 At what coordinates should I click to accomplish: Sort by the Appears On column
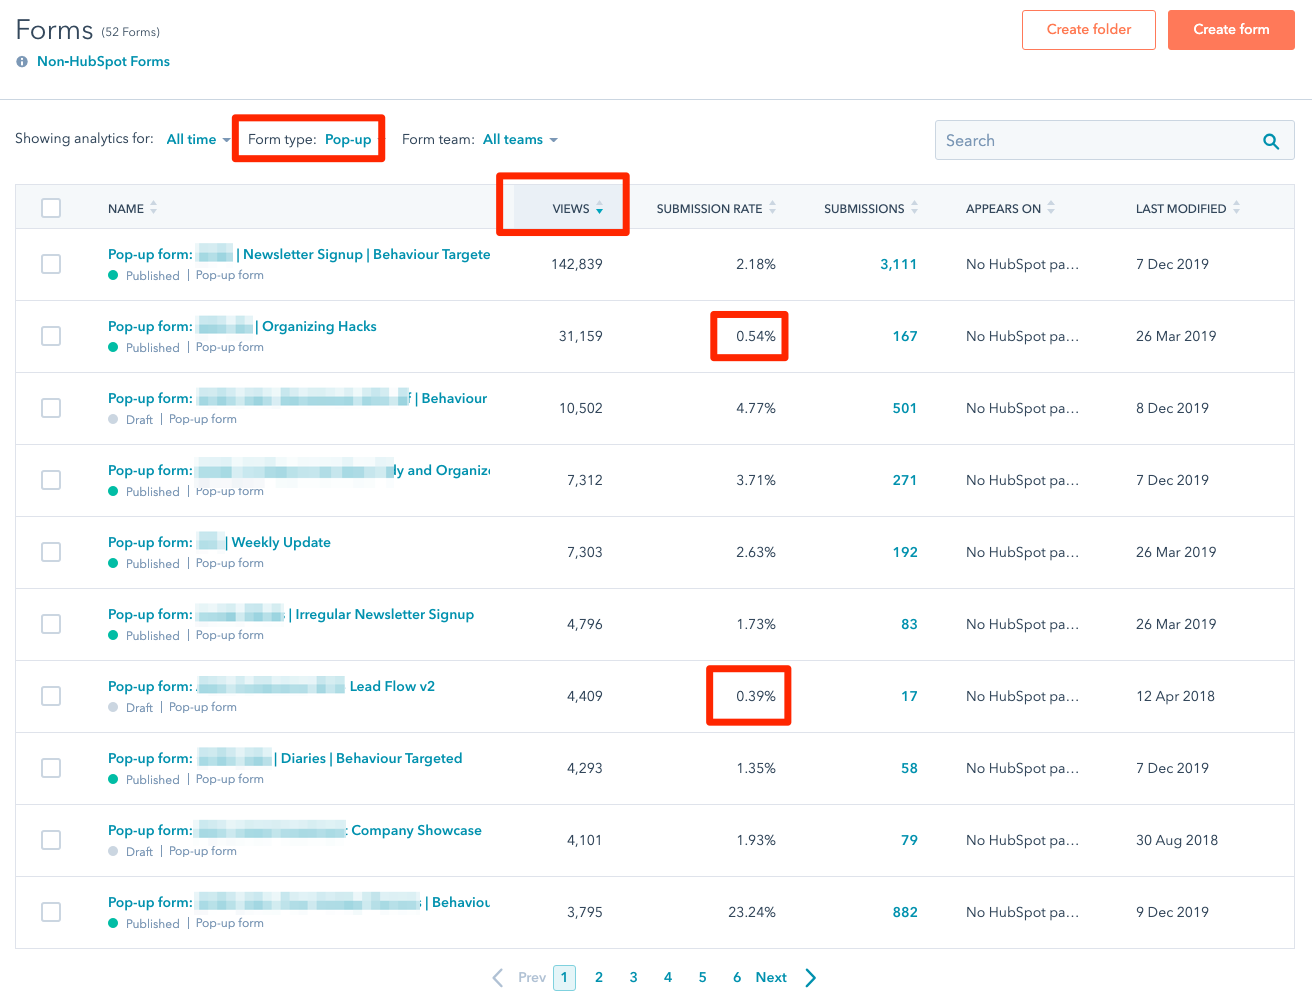[x=1051, y=208]
